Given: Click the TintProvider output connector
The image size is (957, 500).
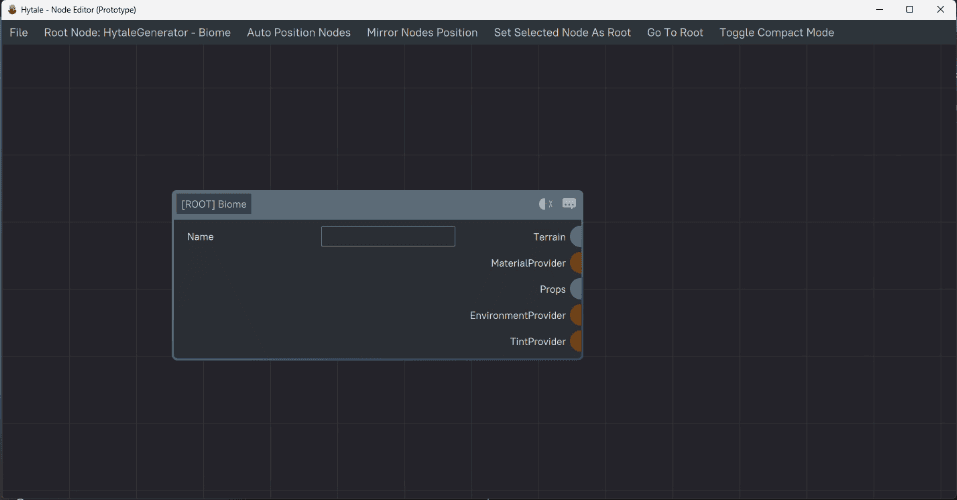Looking at the screenshot, I should (576, 341).
